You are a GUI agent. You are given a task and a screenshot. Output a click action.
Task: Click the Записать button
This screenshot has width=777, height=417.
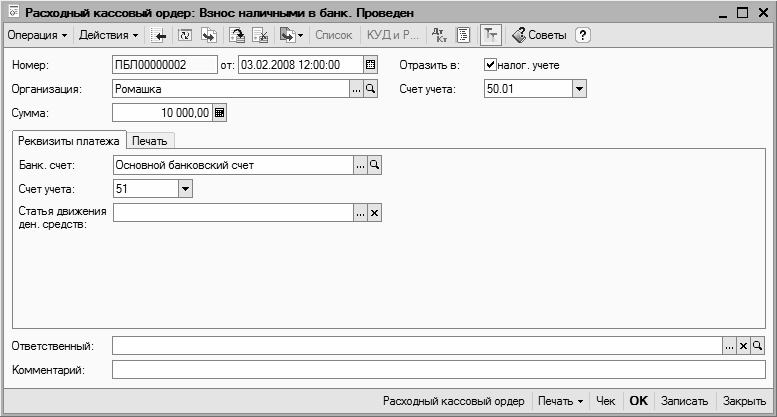685,401
